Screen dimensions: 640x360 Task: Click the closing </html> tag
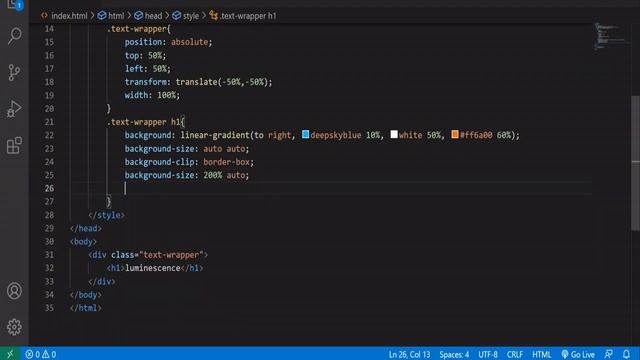(86, 308)
